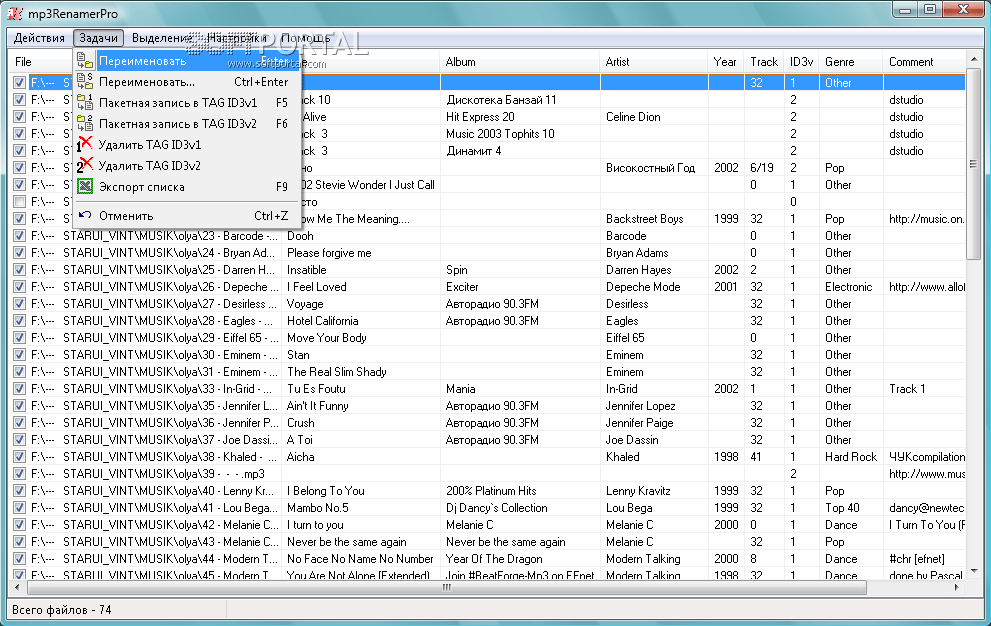991x626 pixels.
Task: Click the vertical scrollbar thumb
Action: 973,164
